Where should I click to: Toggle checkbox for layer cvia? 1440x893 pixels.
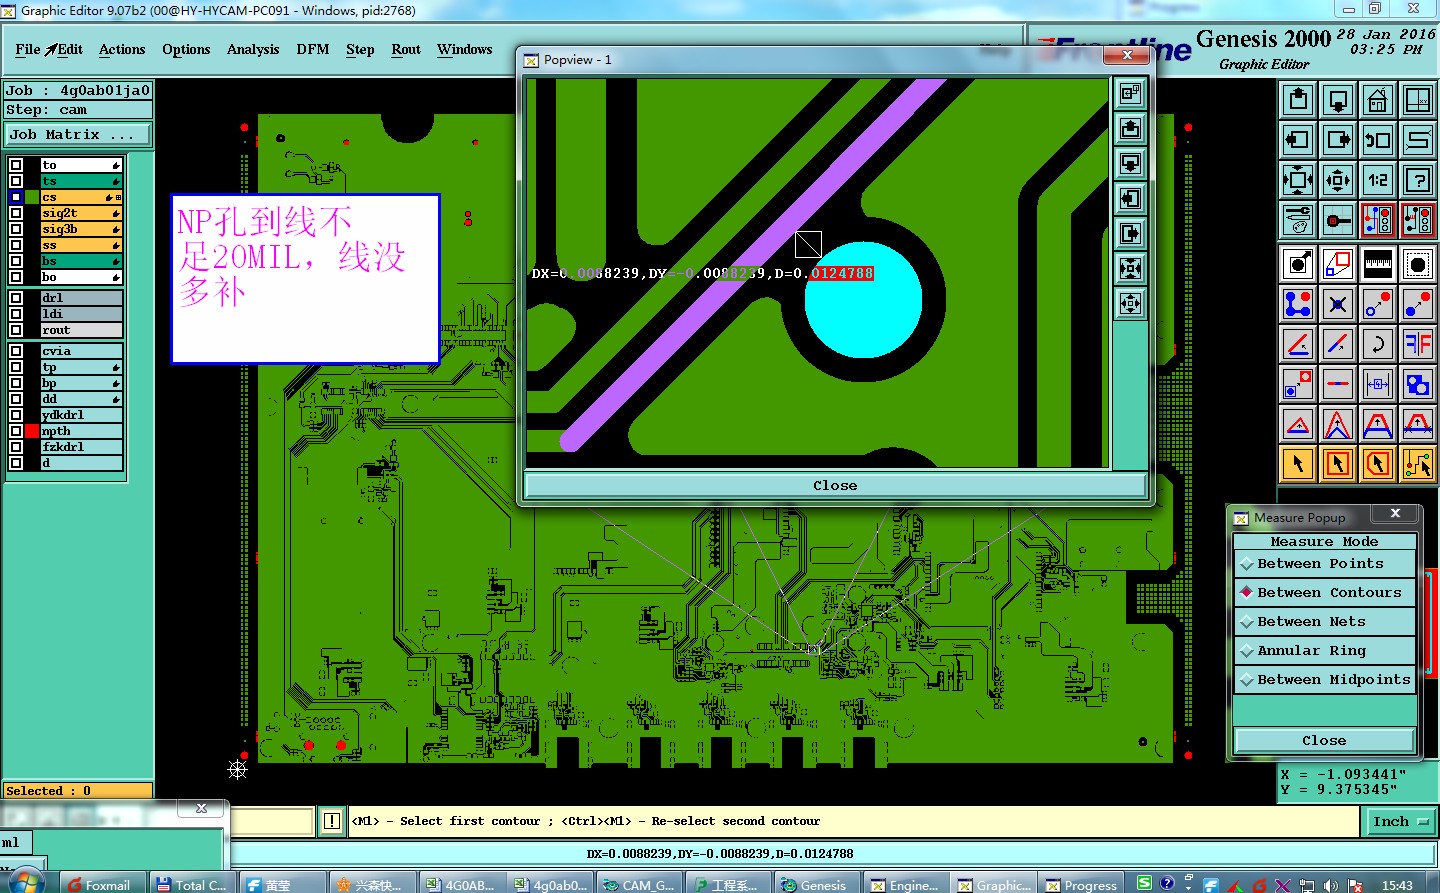tap(16, 351)
